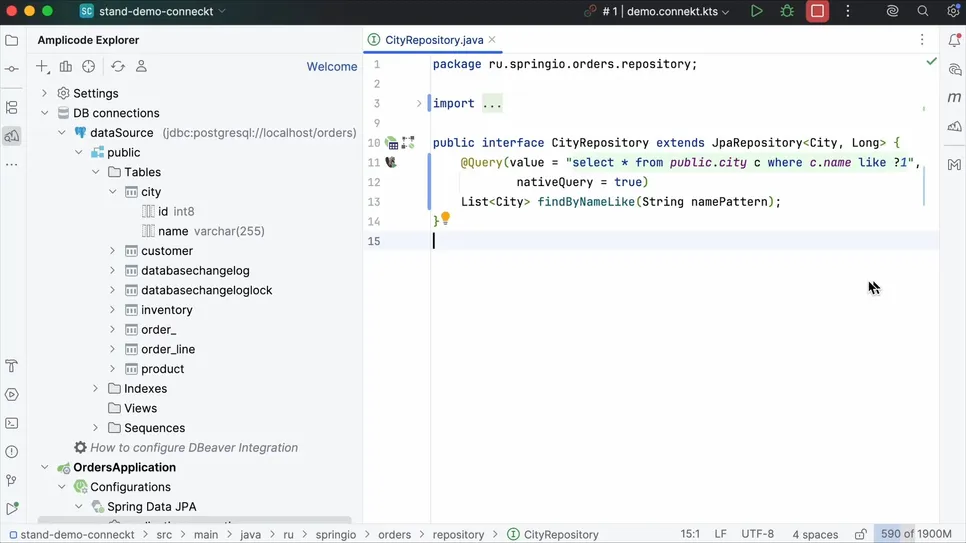Open the Amplicode Explorer sidebar icon
966x543 pixels.
point(12,136)
